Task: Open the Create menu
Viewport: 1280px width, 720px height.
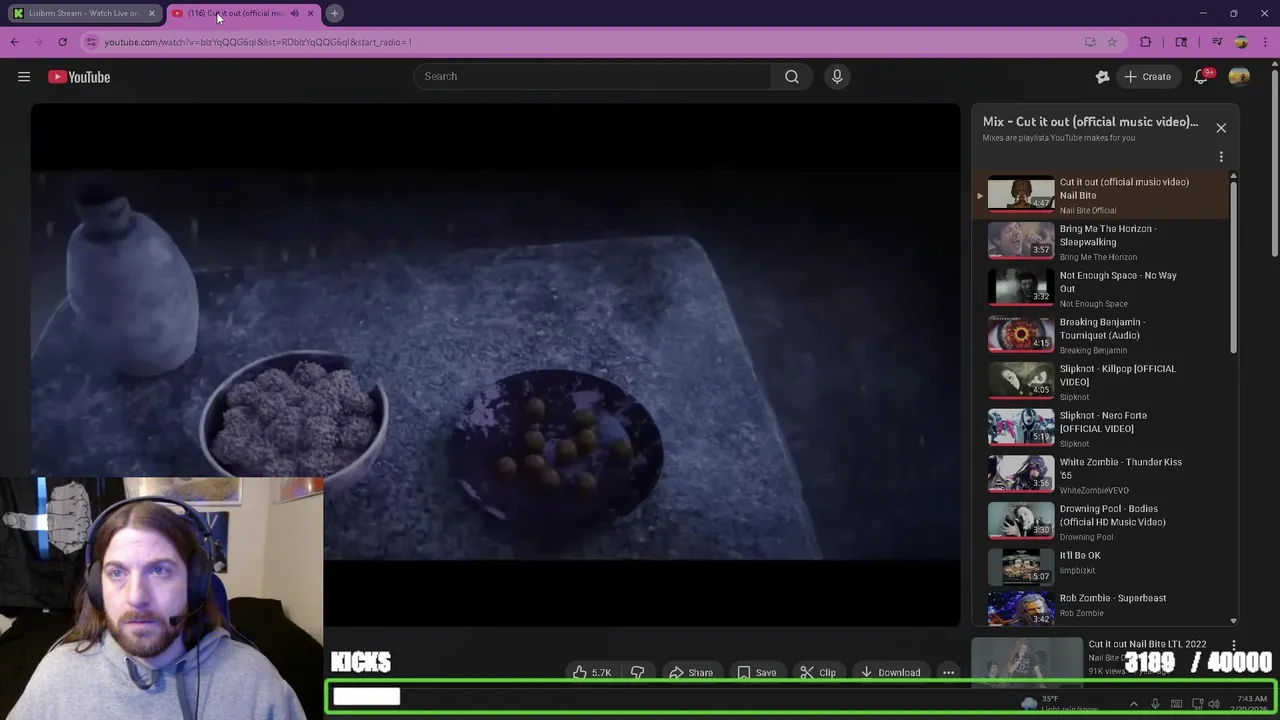Action: (1147, 77)
